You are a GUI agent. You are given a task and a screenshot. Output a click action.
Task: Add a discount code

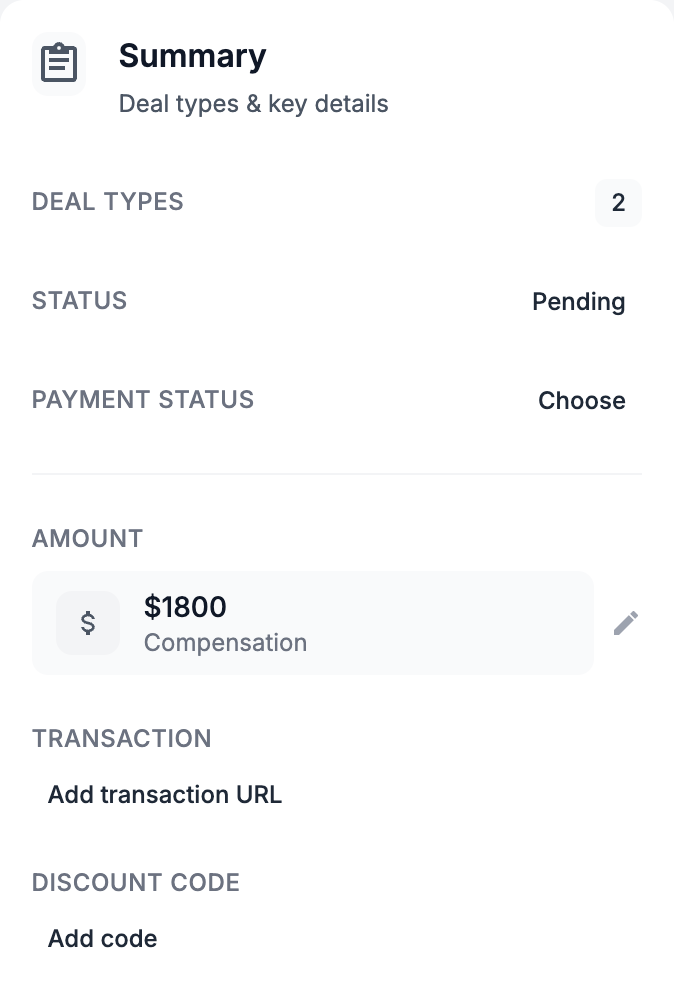point(102,939)
